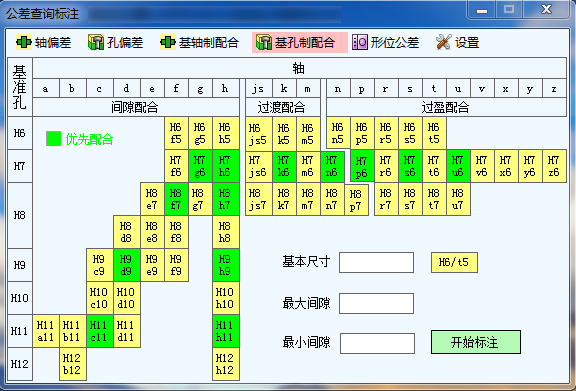Select the H6/js5 transition fit cell
This screenshot has height=391, width=576.
click(x=259, y=134)
